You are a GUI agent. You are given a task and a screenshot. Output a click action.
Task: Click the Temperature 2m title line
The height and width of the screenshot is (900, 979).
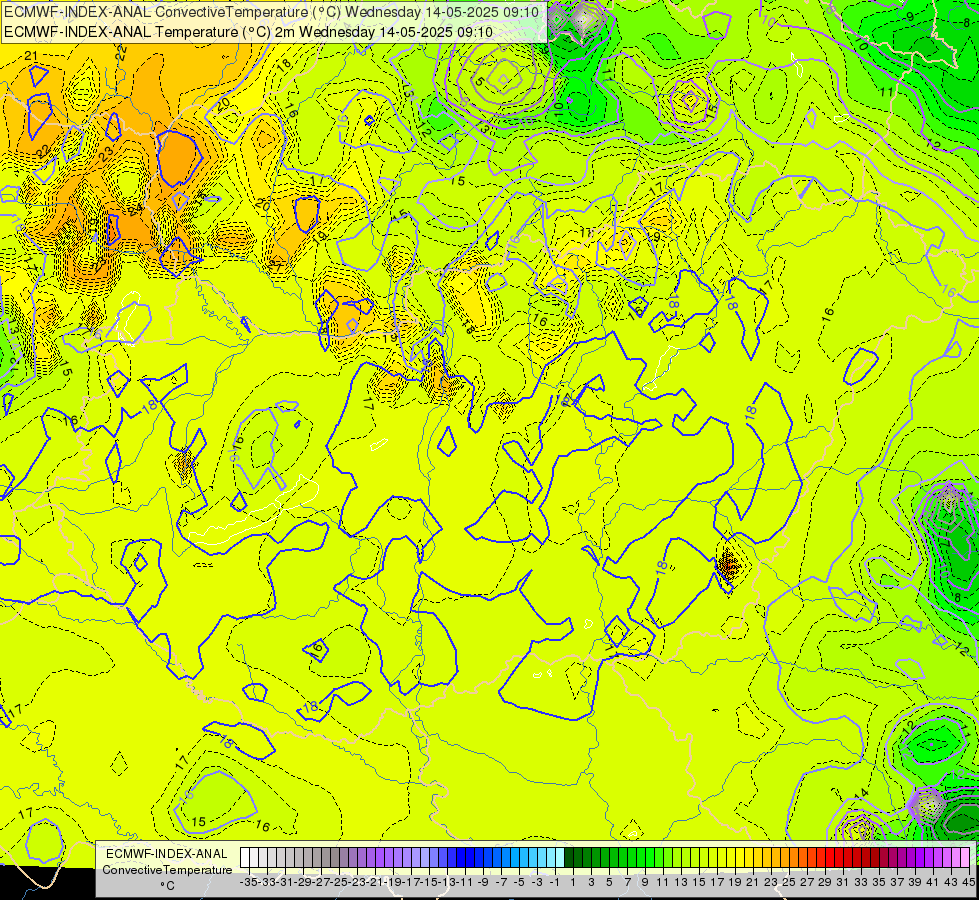pos(248,32)
